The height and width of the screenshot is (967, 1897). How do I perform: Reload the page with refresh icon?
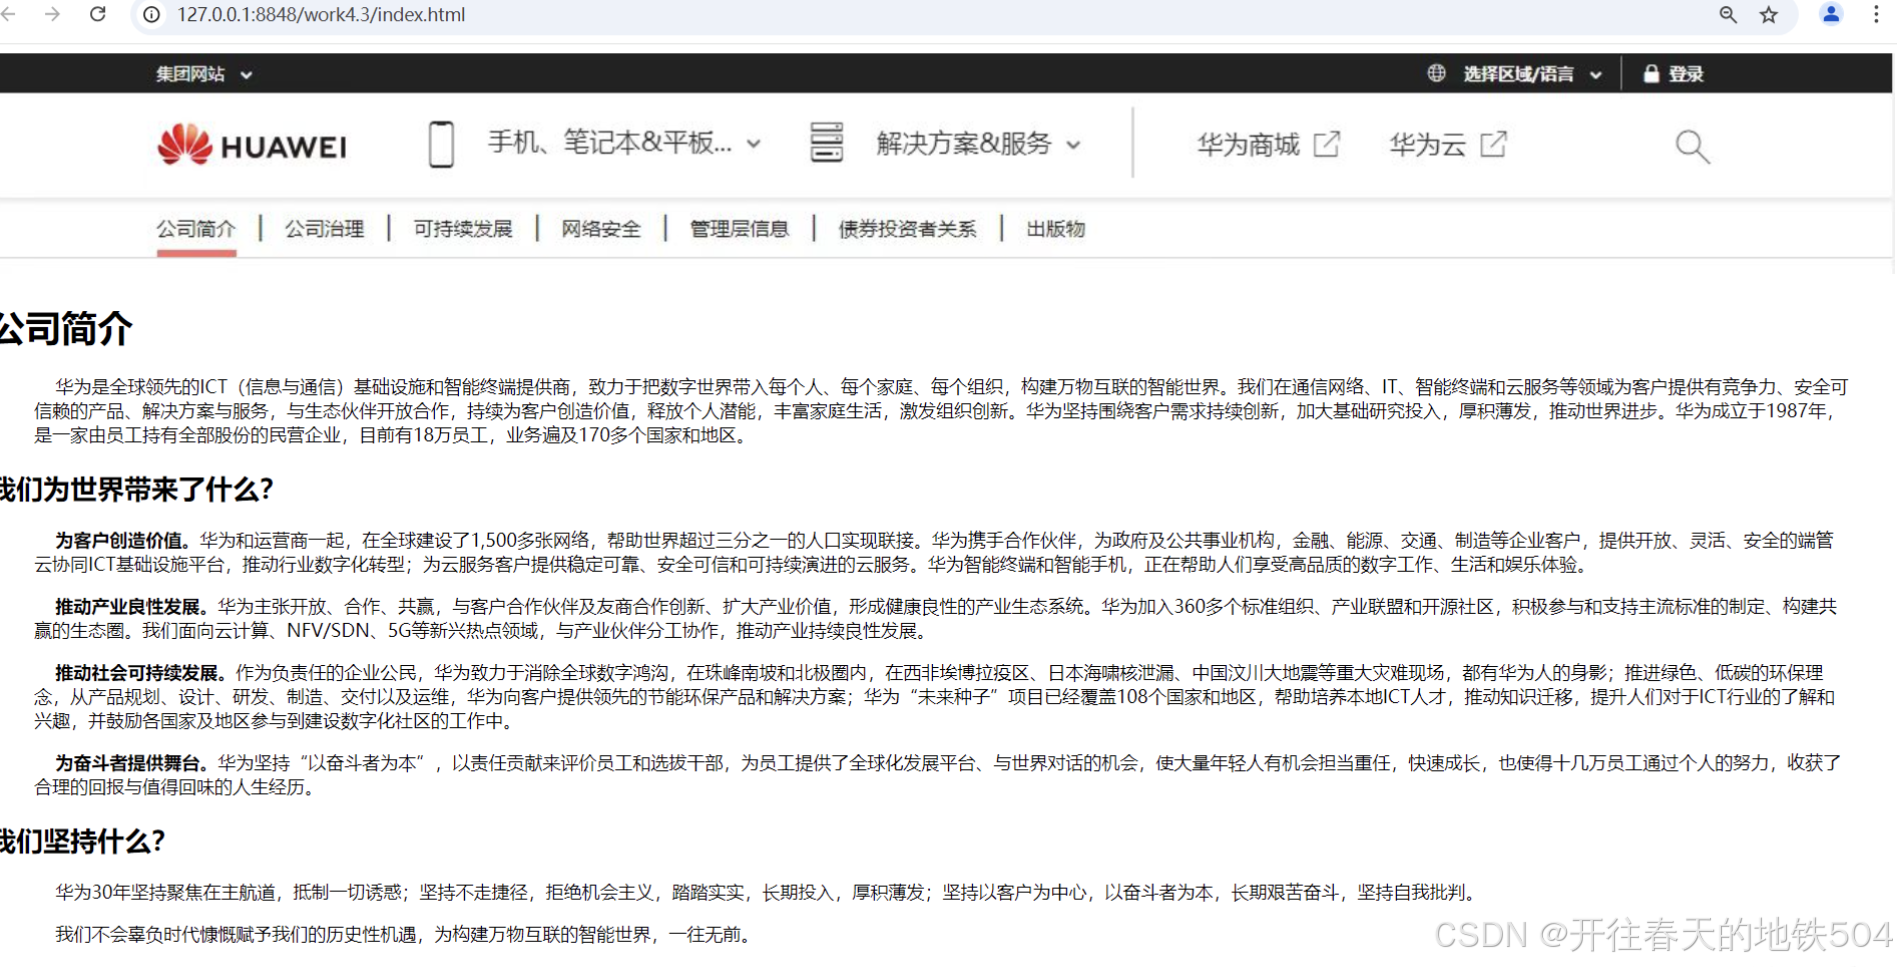[98, 14]
